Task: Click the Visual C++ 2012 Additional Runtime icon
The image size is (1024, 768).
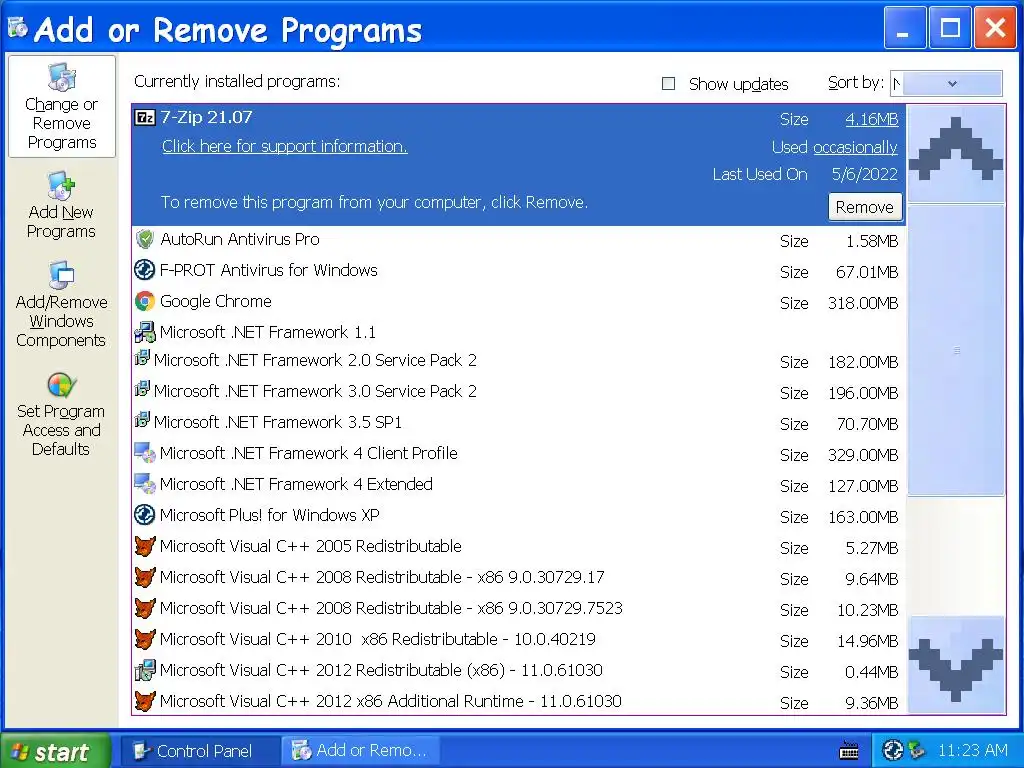Action: 144,701
